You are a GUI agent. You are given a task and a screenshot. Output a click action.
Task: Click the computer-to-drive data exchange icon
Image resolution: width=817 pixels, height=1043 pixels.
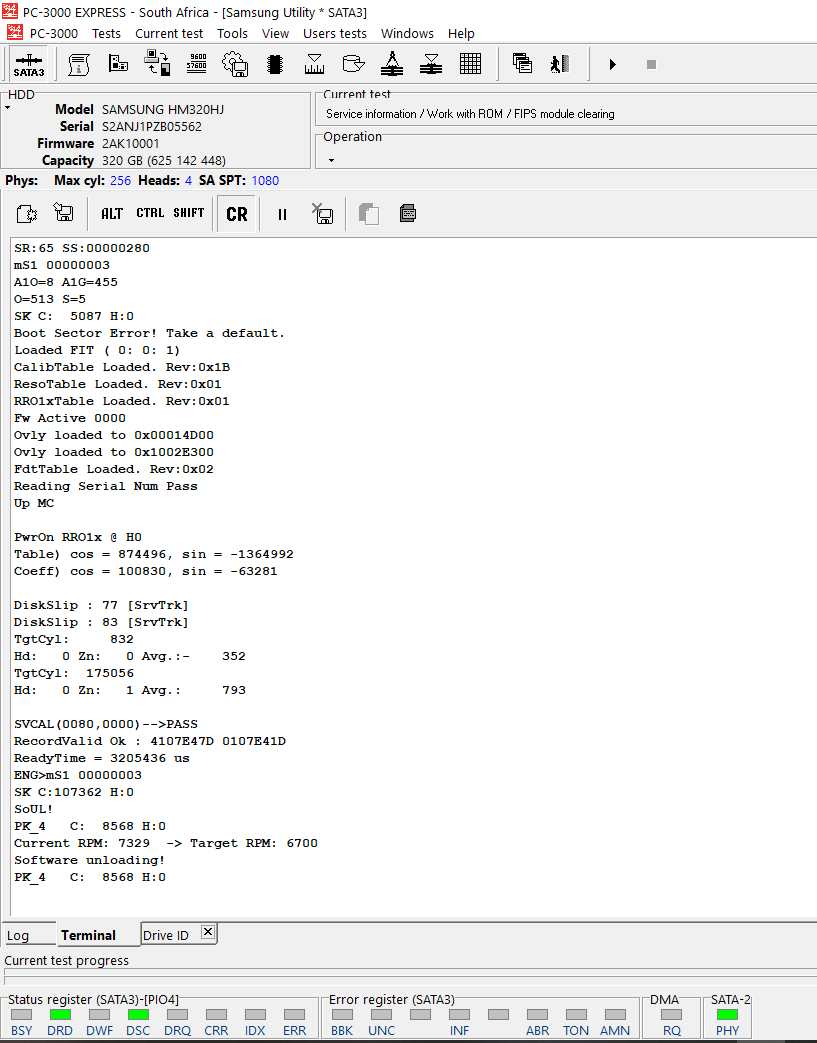pos(157,63)
